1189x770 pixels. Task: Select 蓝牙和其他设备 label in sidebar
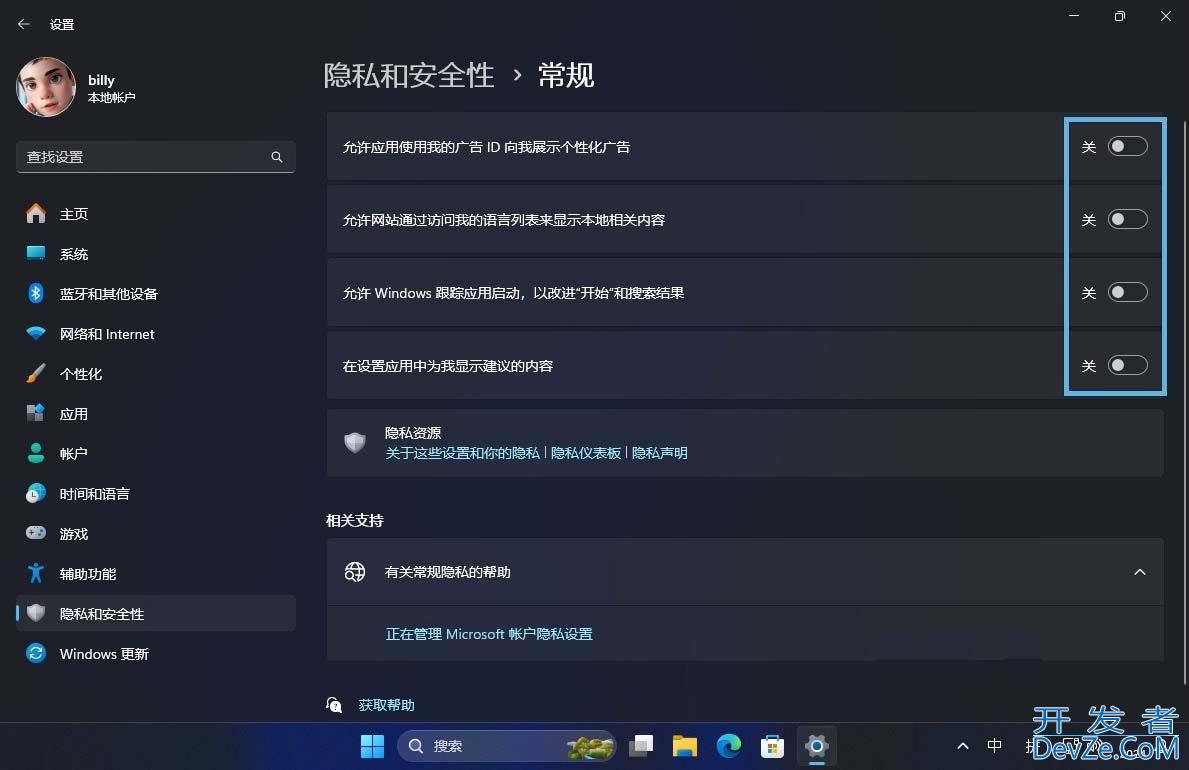(108, 294)
